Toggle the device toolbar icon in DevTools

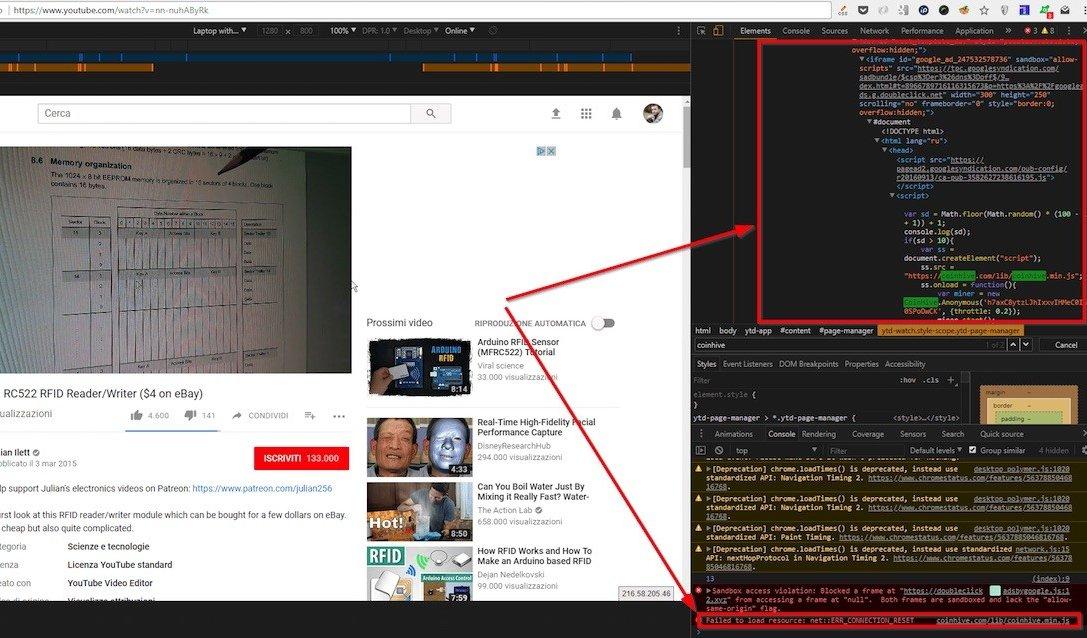[718, 31]
